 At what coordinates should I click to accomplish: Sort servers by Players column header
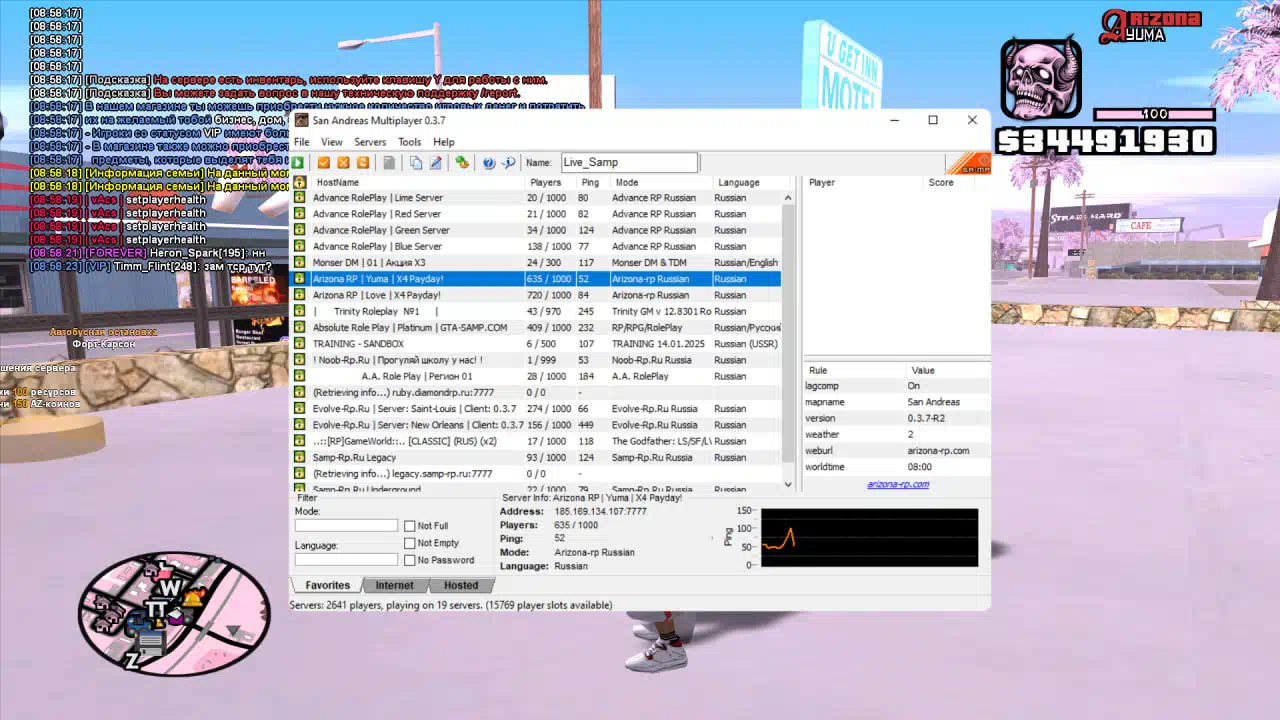coord(551,183)
